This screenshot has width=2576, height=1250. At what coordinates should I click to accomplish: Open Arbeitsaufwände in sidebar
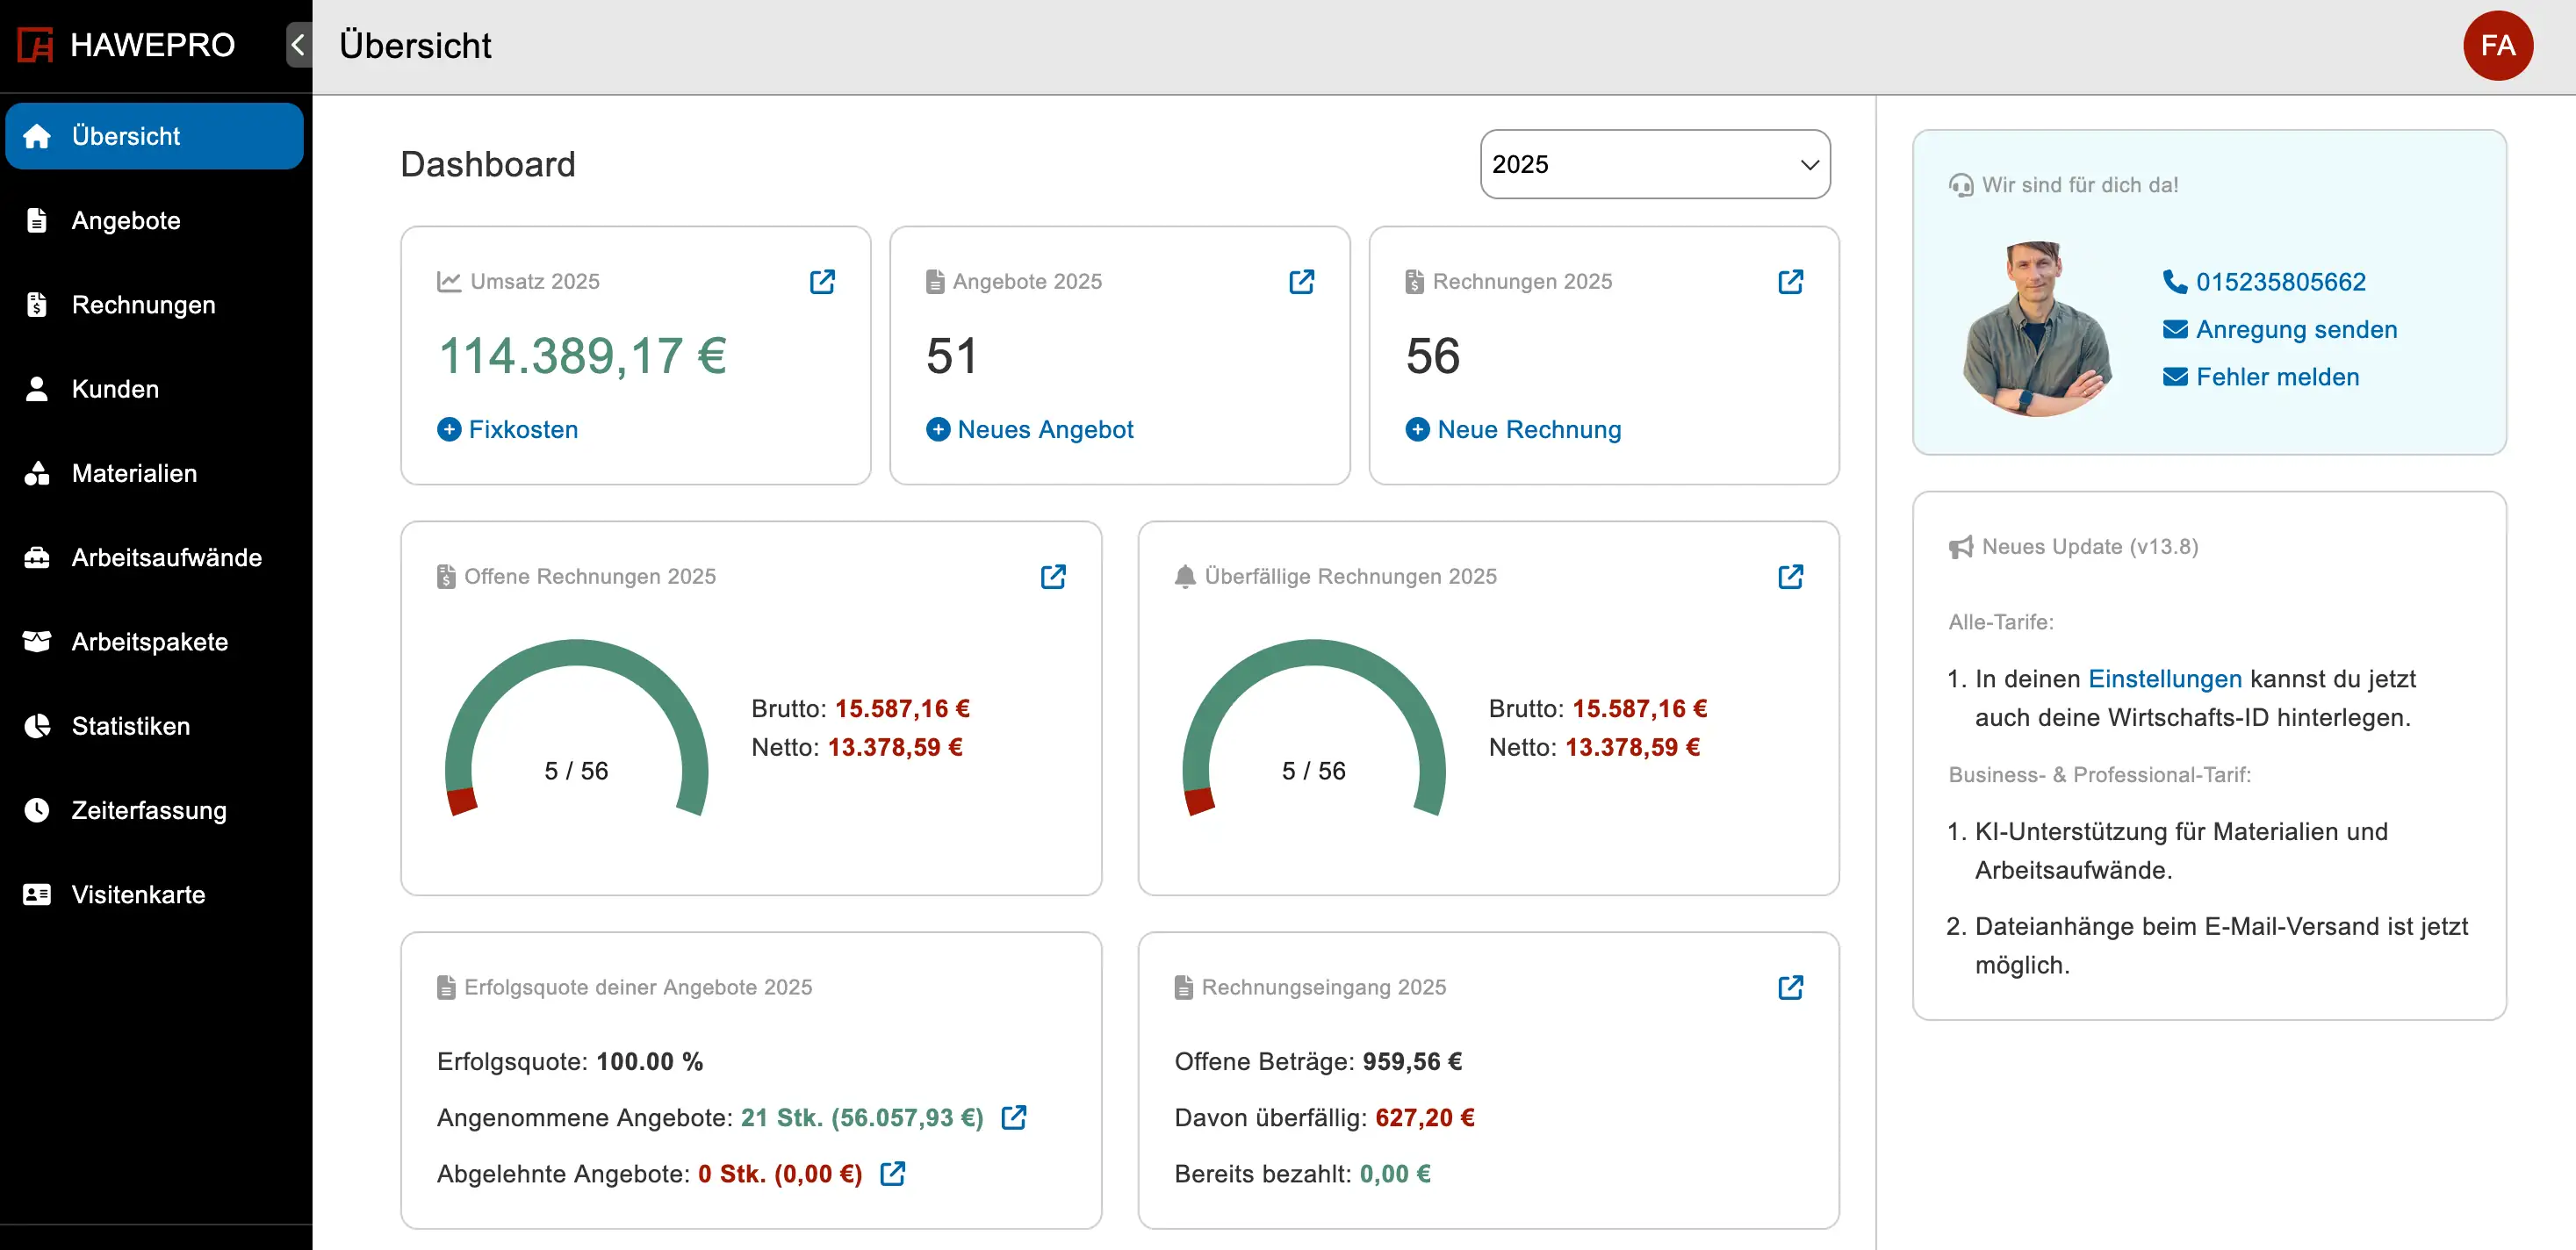[154, 557]
